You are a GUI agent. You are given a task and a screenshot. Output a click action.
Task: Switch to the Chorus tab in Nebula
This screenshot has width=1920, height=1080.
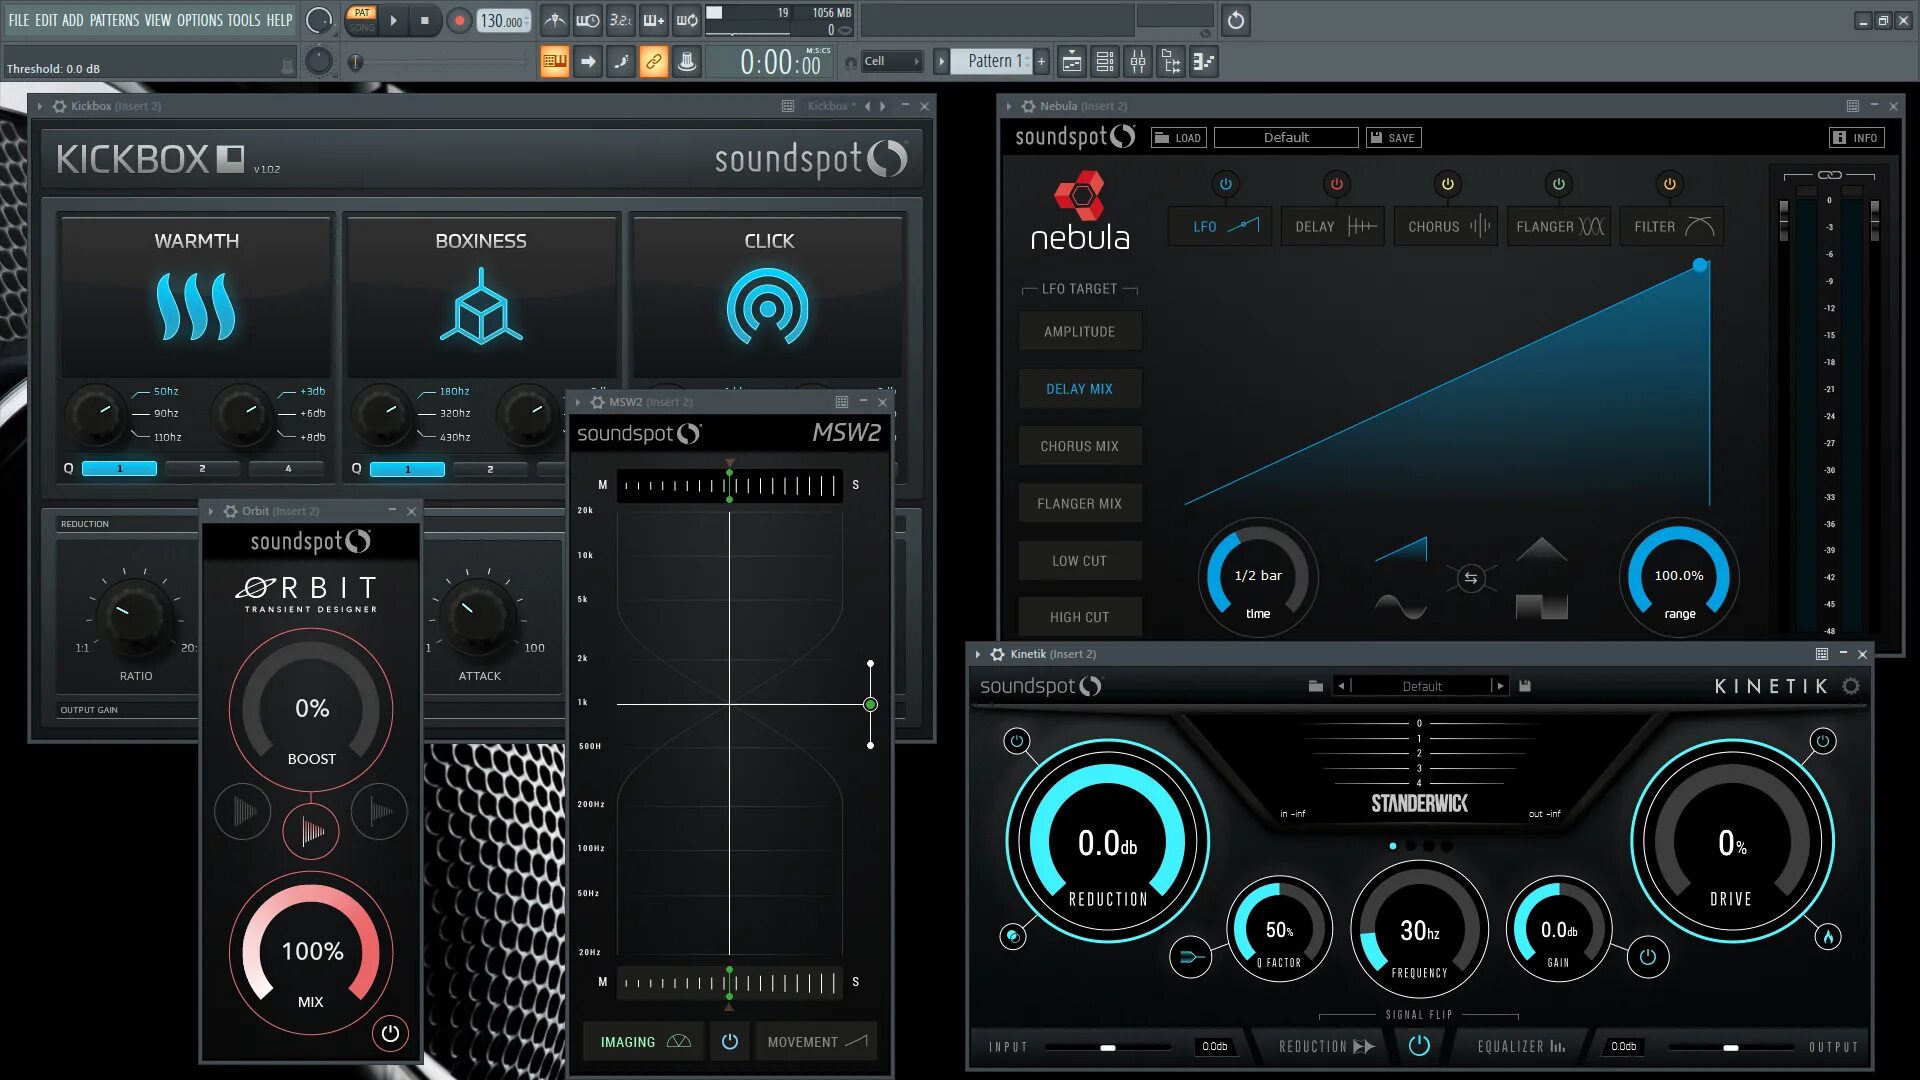(x=1447, y=227)
